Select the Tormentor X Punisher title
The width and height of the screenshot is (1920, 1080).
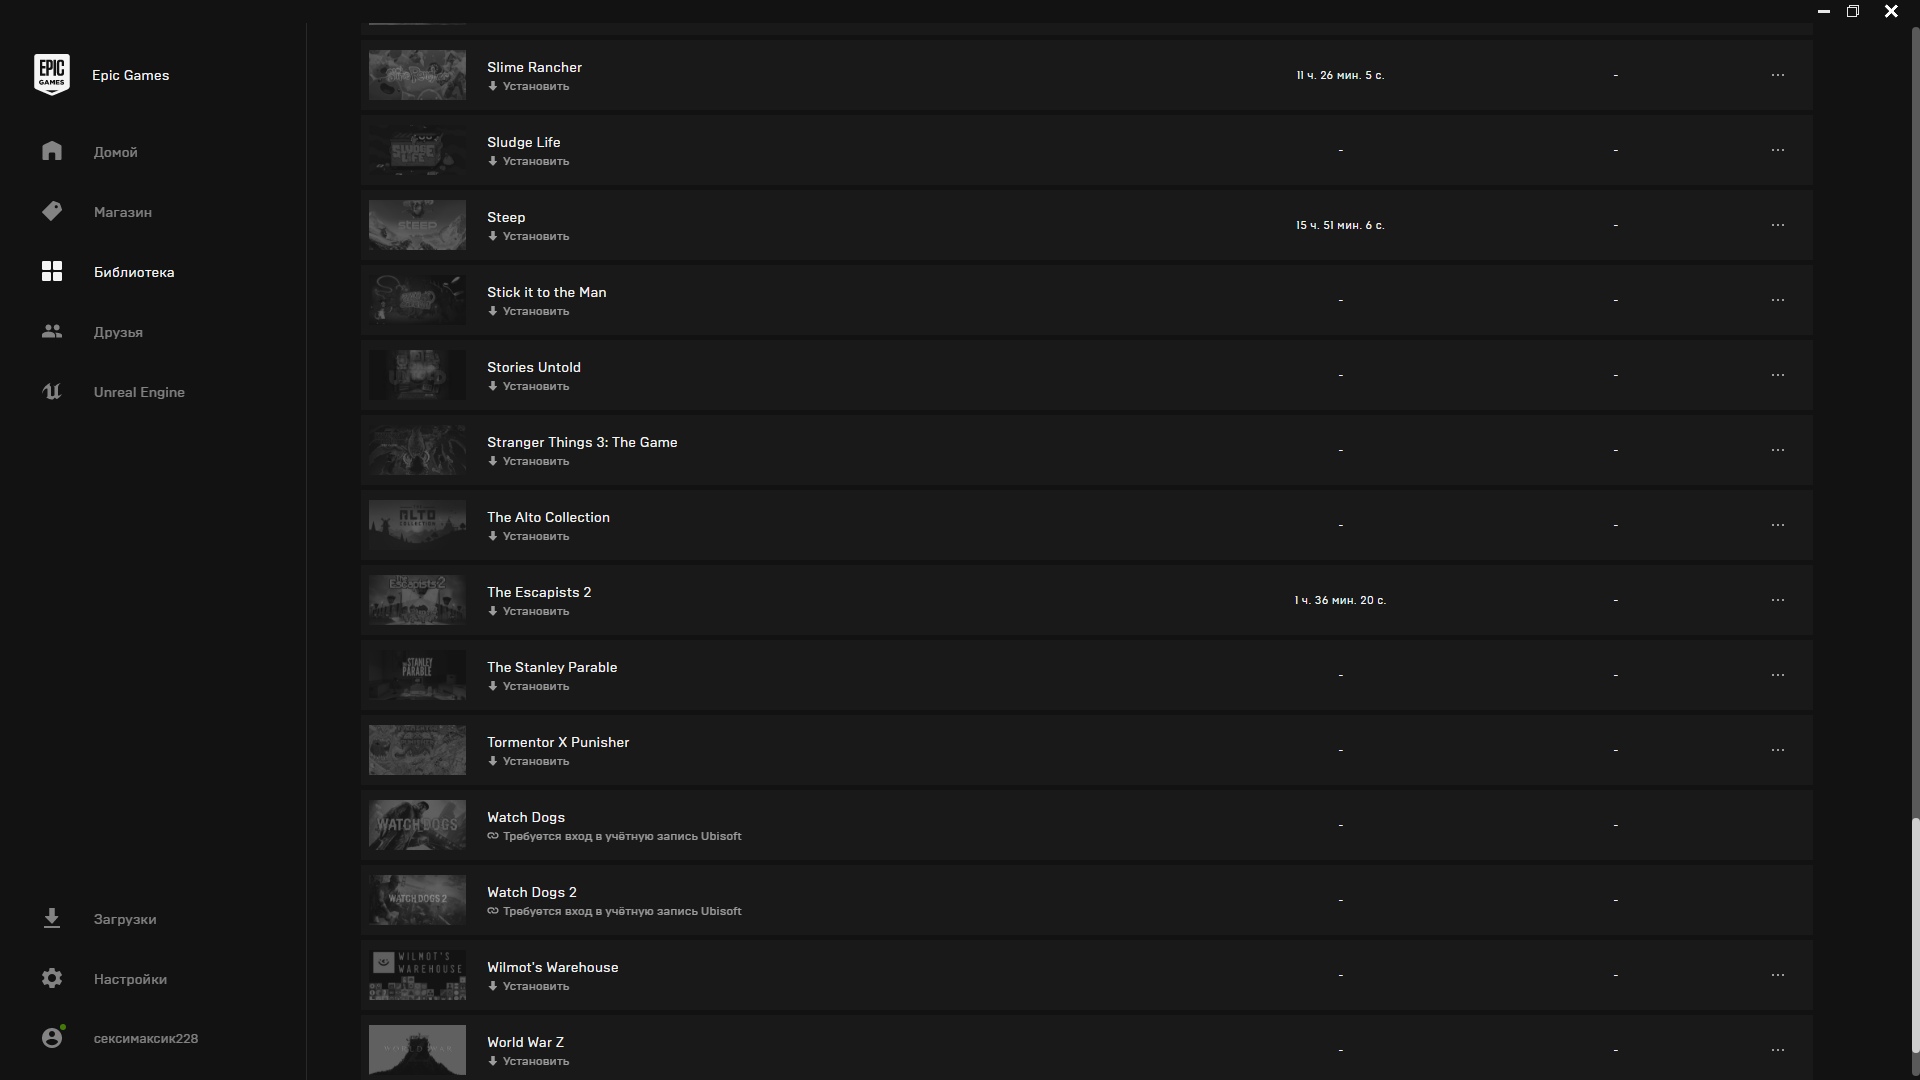click(x=558, y=742)
